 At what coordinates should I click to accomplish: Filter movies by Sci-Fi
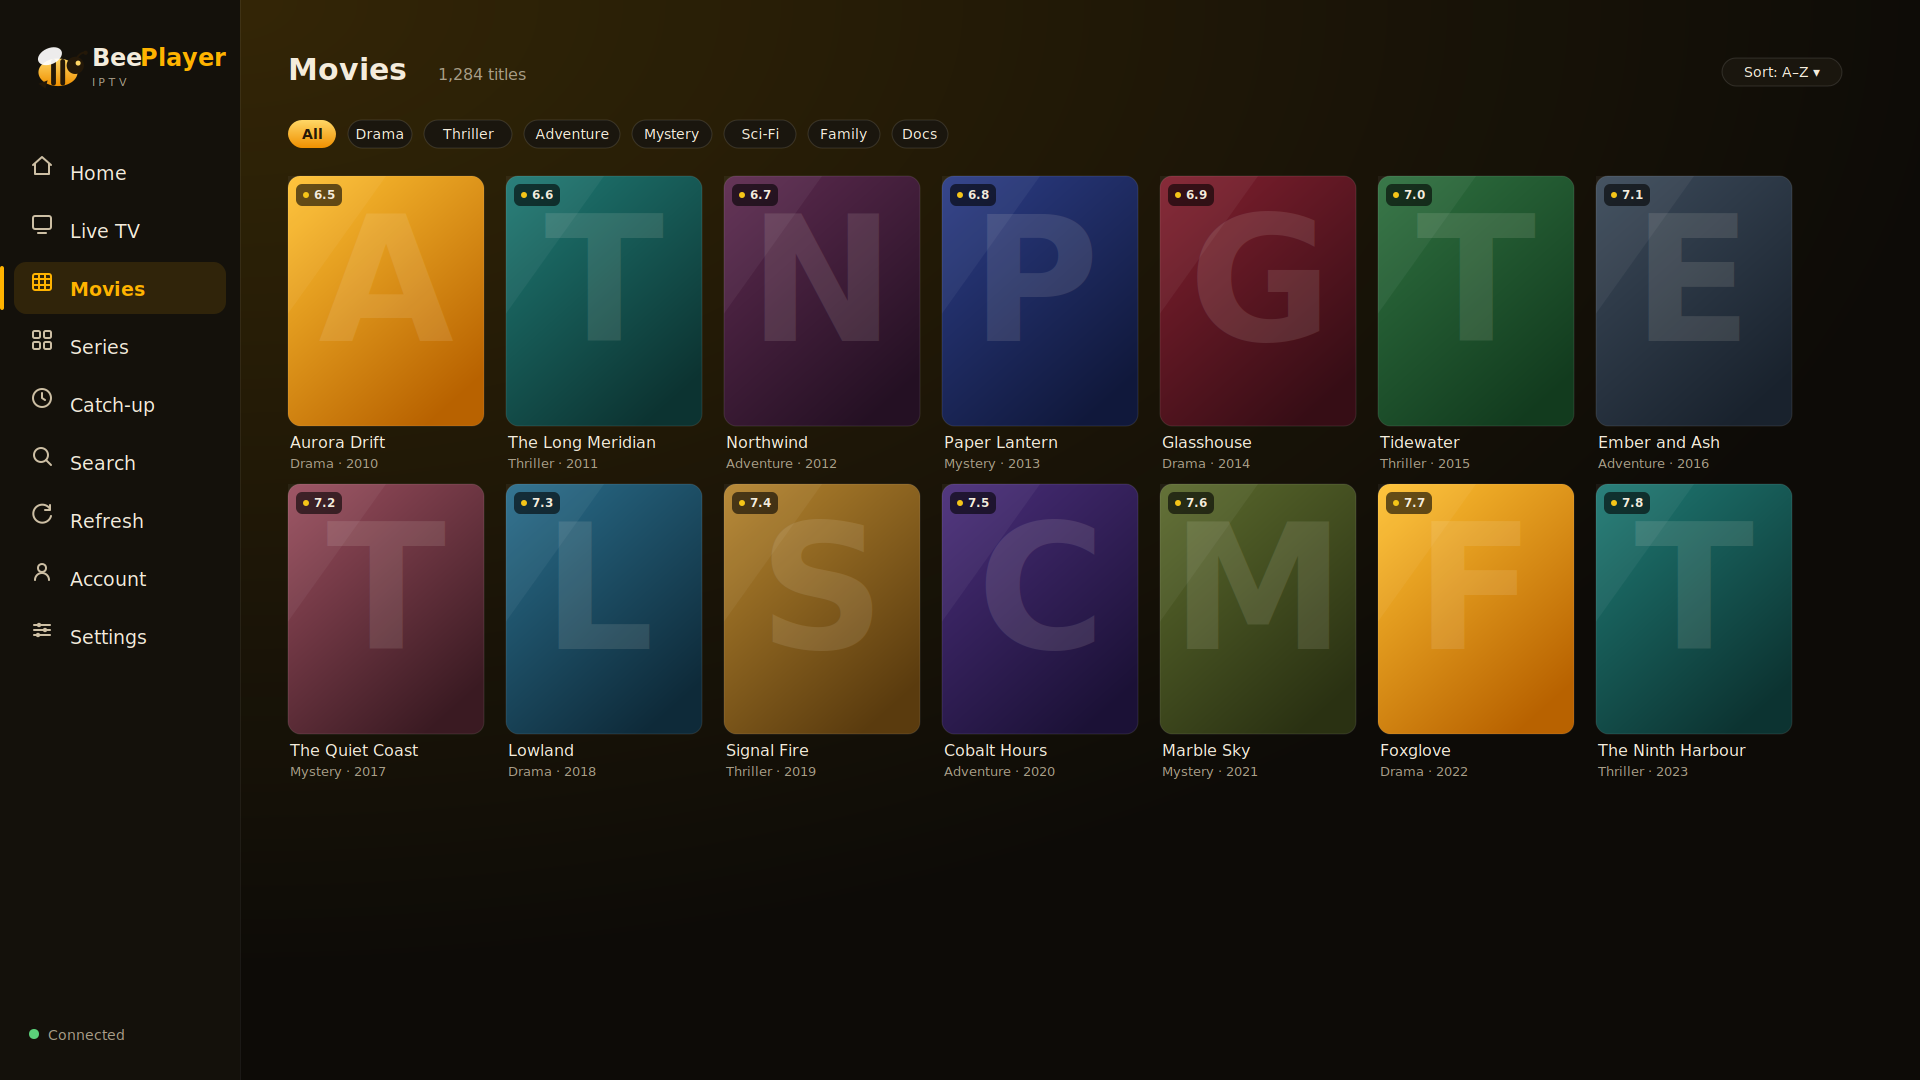[x=760, y=134]
